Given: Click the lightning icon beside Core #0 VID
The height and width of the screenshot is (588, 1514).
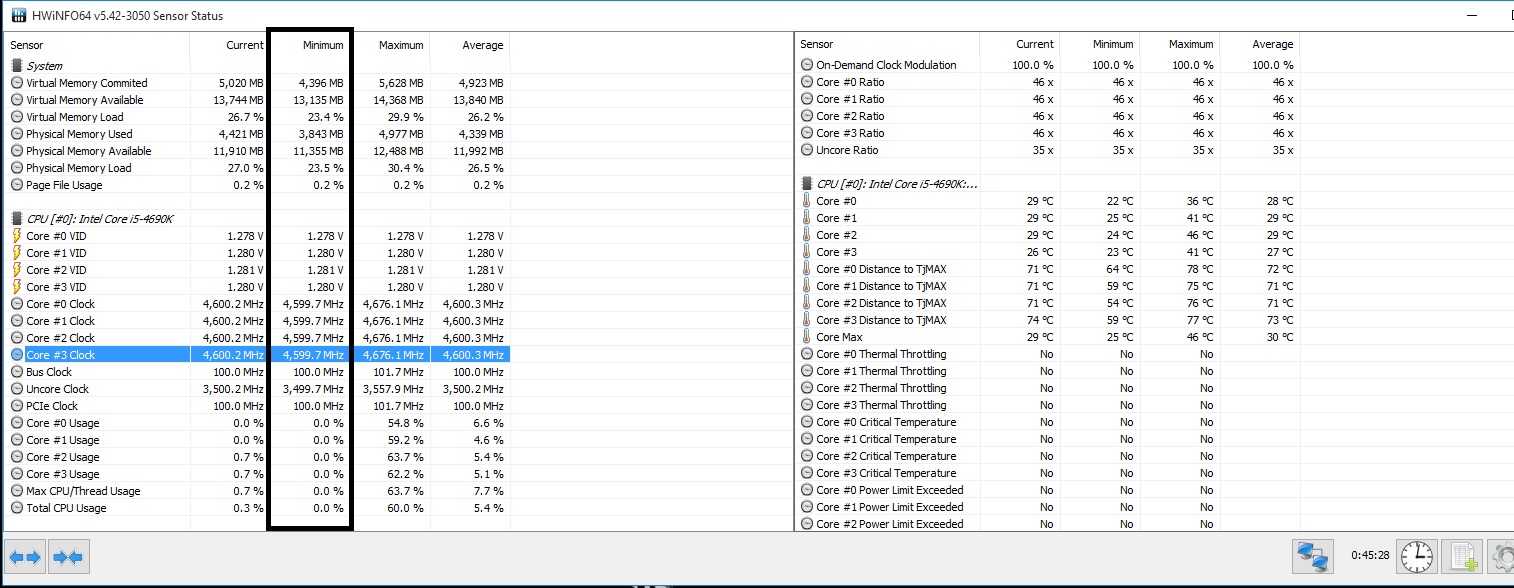Looking at the screenshot, I should [x=17, y=236].
